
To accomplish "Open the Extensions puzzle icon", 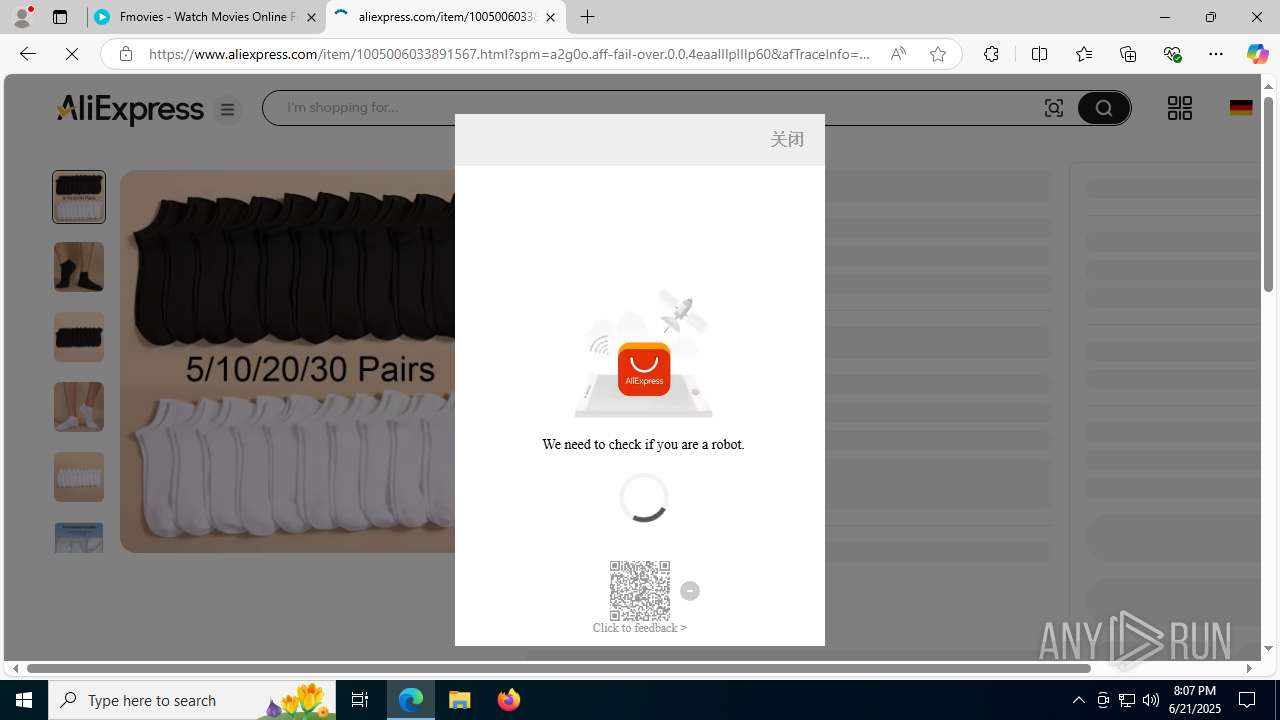I will pyautogui.click(x=991, y=54).
